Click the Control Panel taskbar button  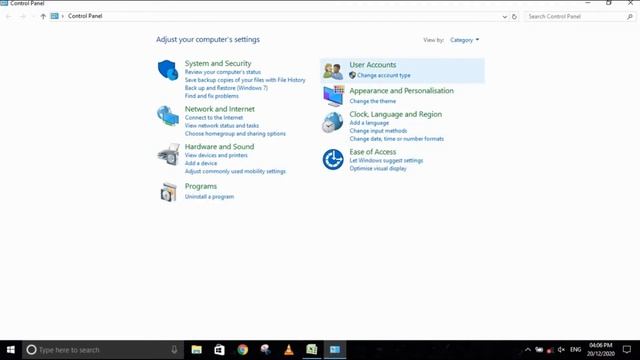point(335,350)
